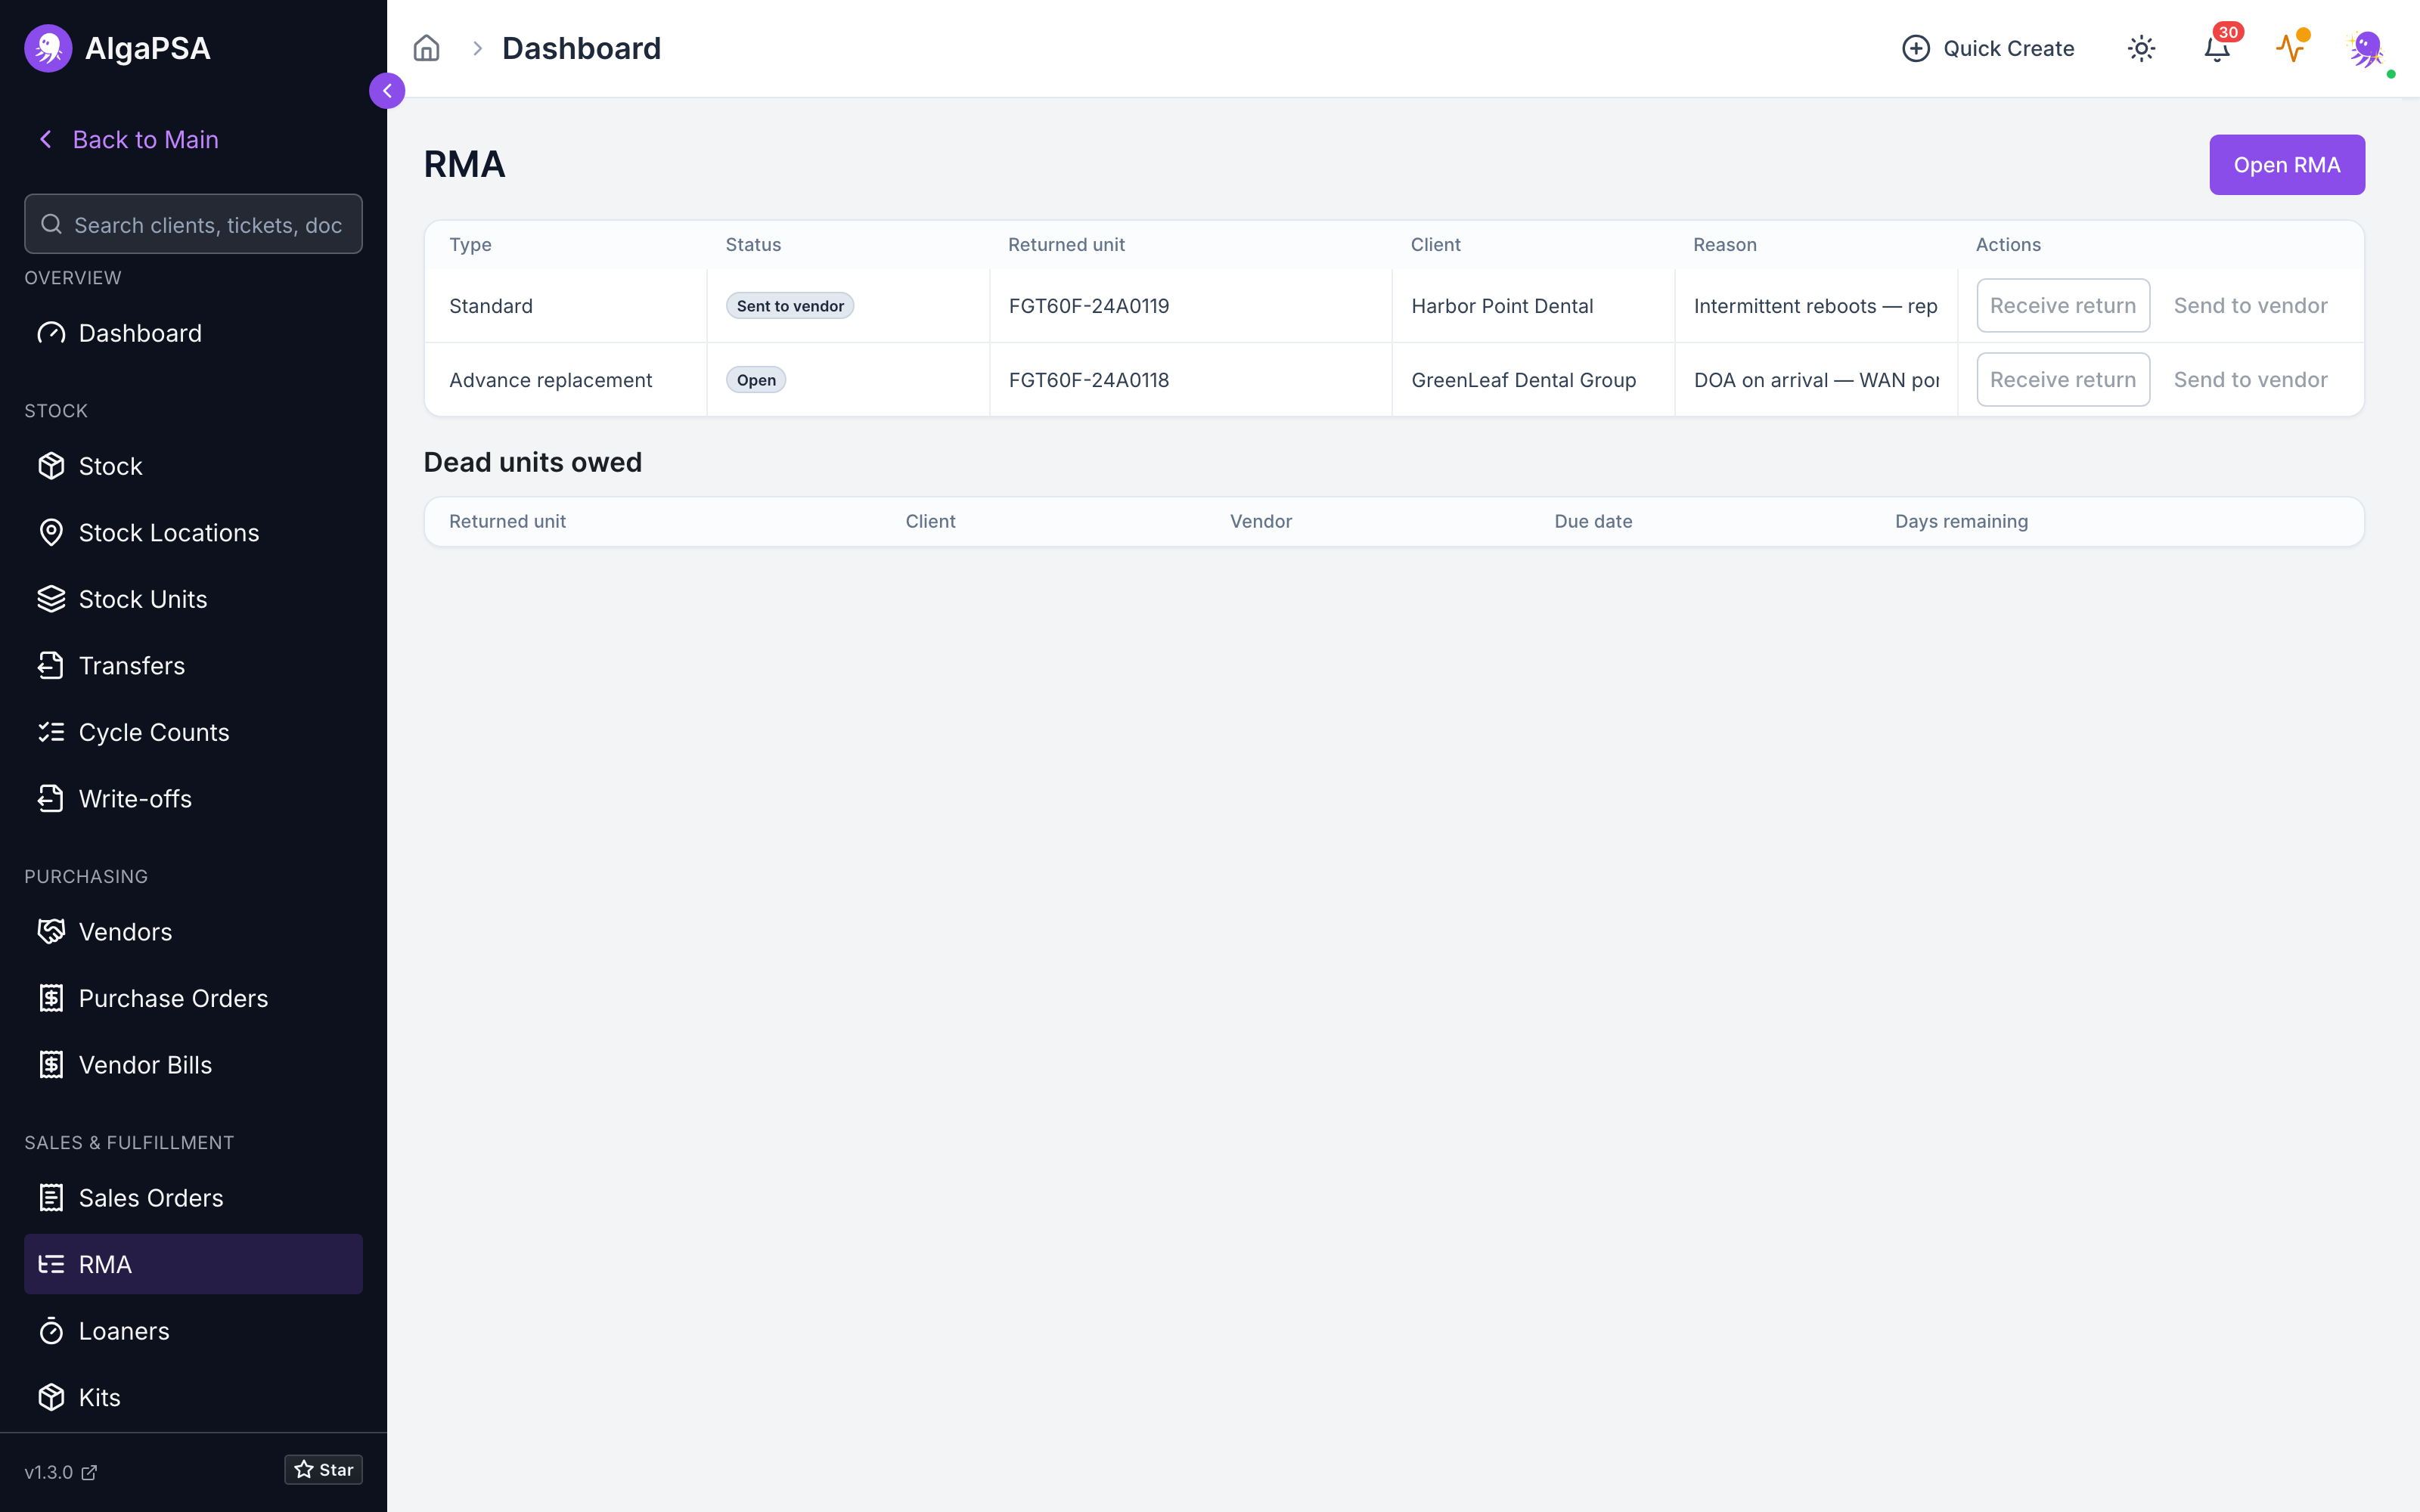2420x1512 pixels.
Task: Click Harbor Point Dental client cell
Action: (1533, 306)
